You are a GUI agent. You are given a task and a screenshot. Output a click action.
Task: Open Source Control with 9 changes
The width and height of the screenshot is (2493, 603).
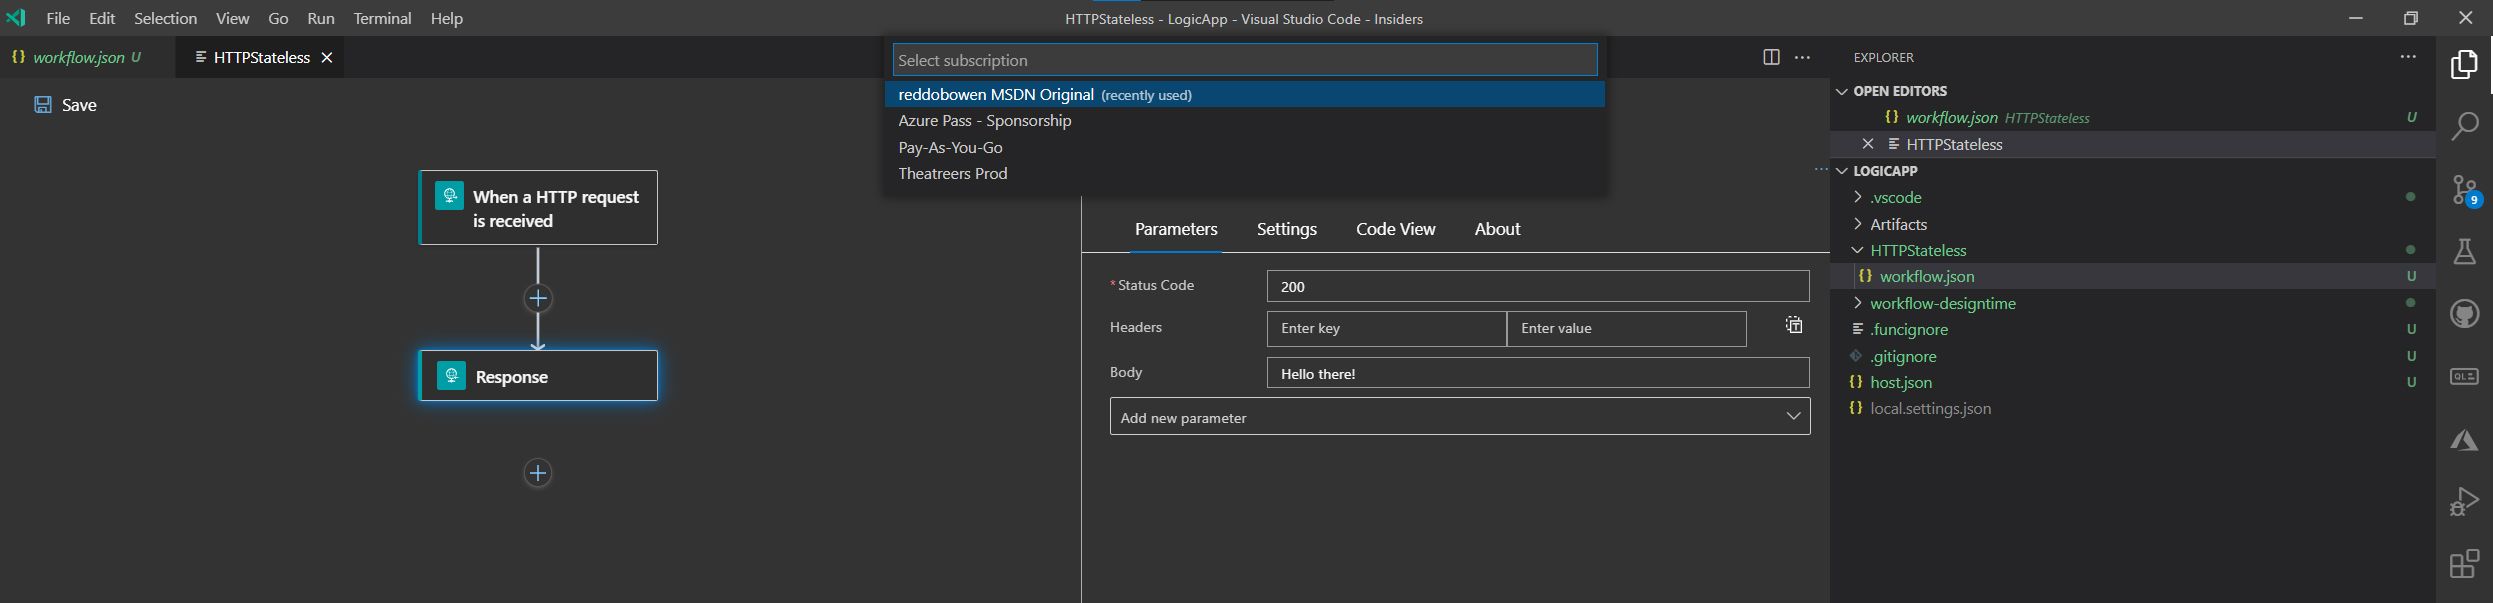point(2464,190)
